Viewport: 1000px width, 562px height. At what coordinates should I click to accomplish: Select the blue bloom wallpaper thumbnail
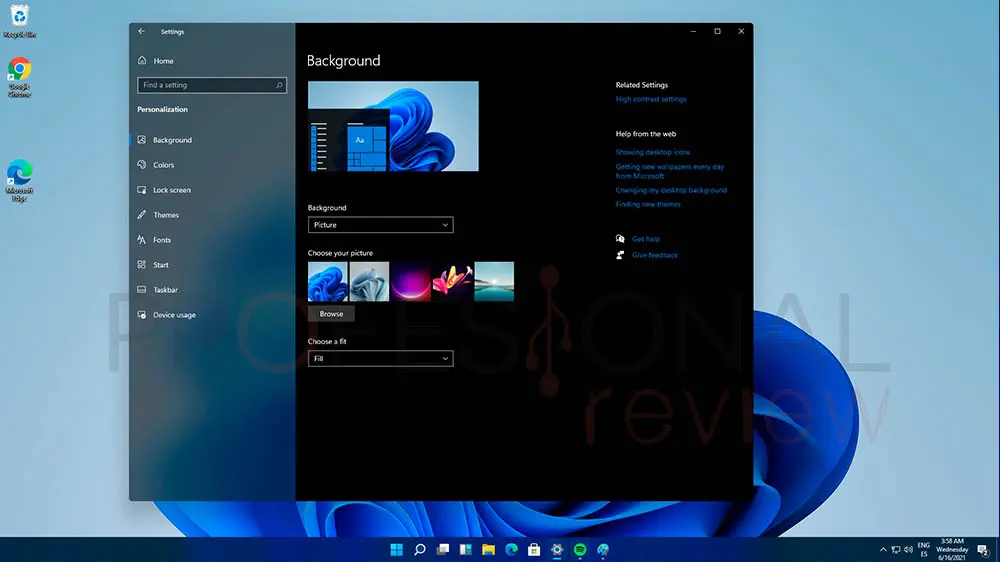[x=328, y=281]
